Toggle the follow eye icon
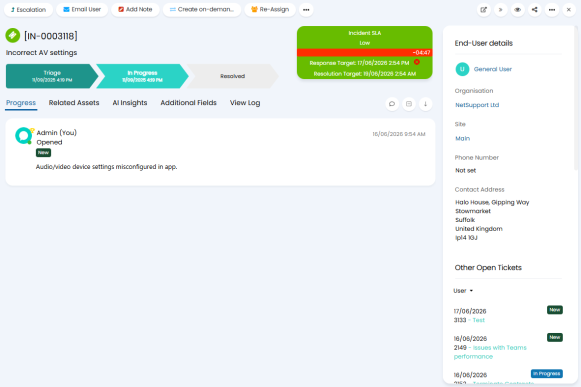The height and width of the screenshot is (387, 581). point(518,10)
